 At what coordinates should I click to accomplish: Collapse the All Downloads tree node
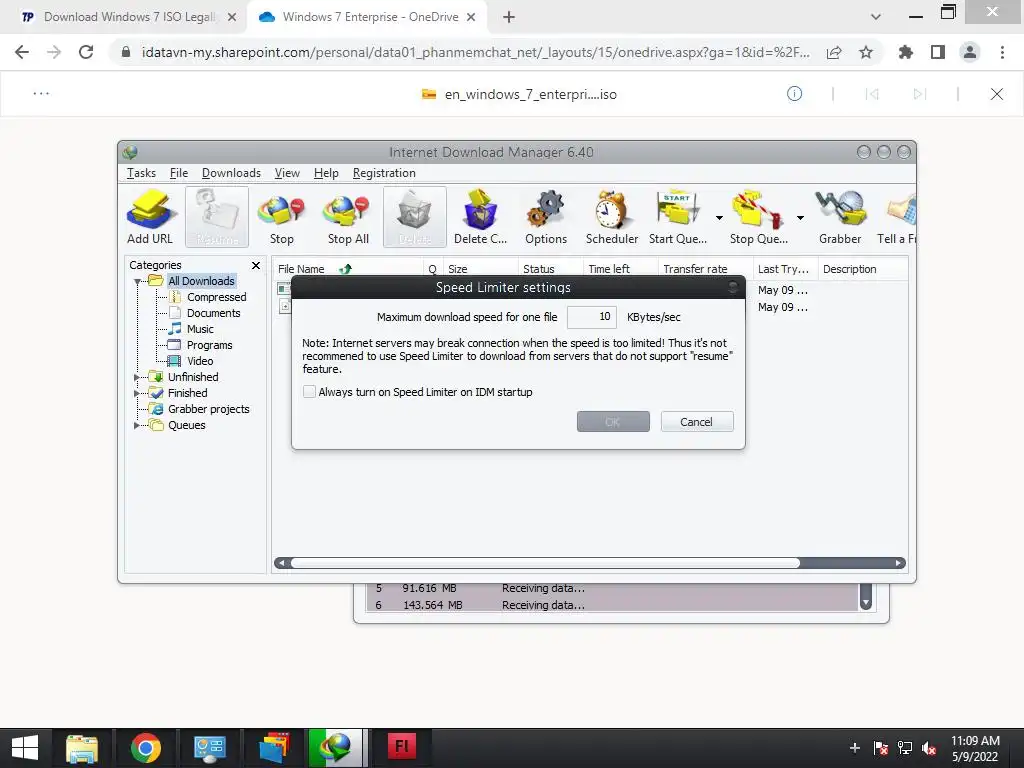coord(138,281)
